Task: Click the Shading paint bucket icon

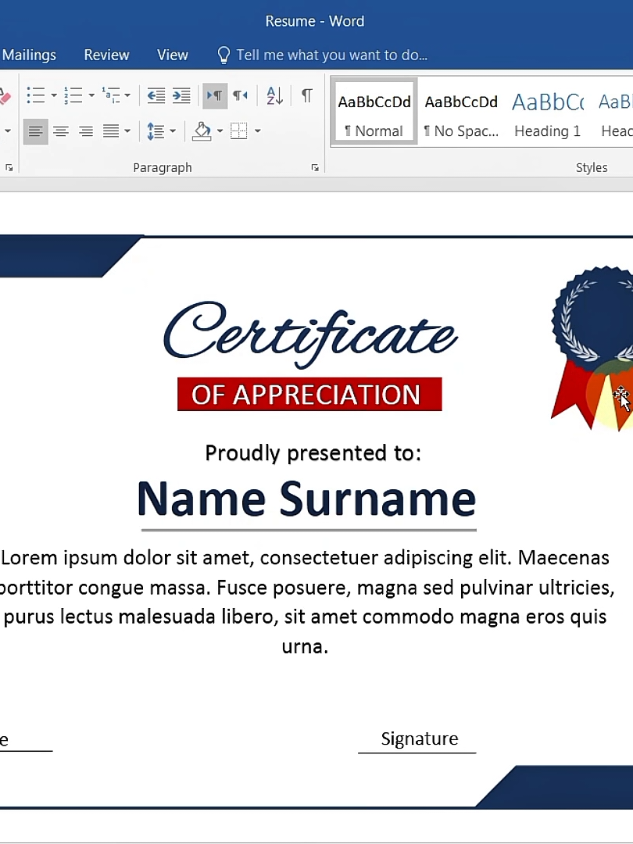Action: coord(202,131)
